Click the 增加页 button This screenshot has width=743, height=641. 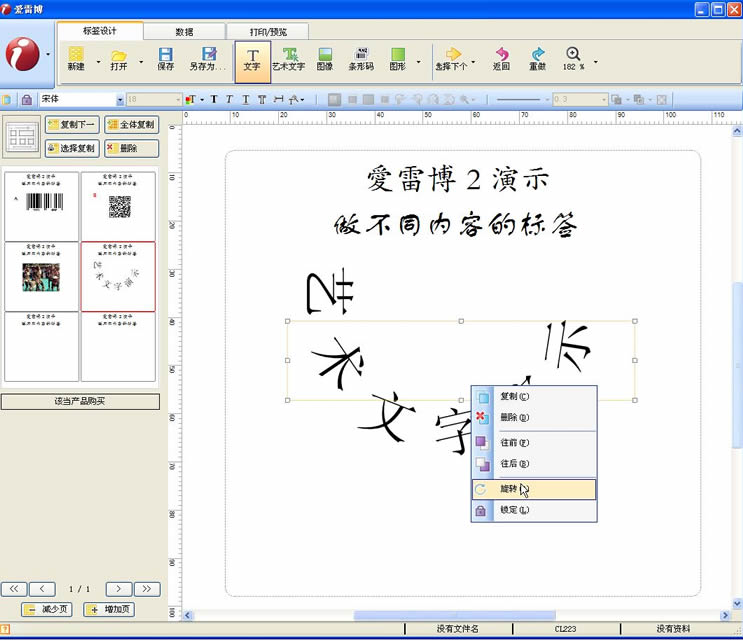[109, 609]
